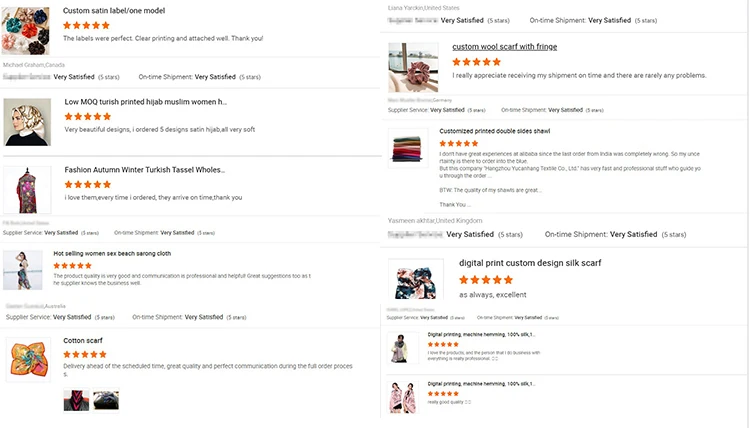Select the 'Hot selling women sex beach sarong cloth' title
Screen dimensions: 750x444
112,254
